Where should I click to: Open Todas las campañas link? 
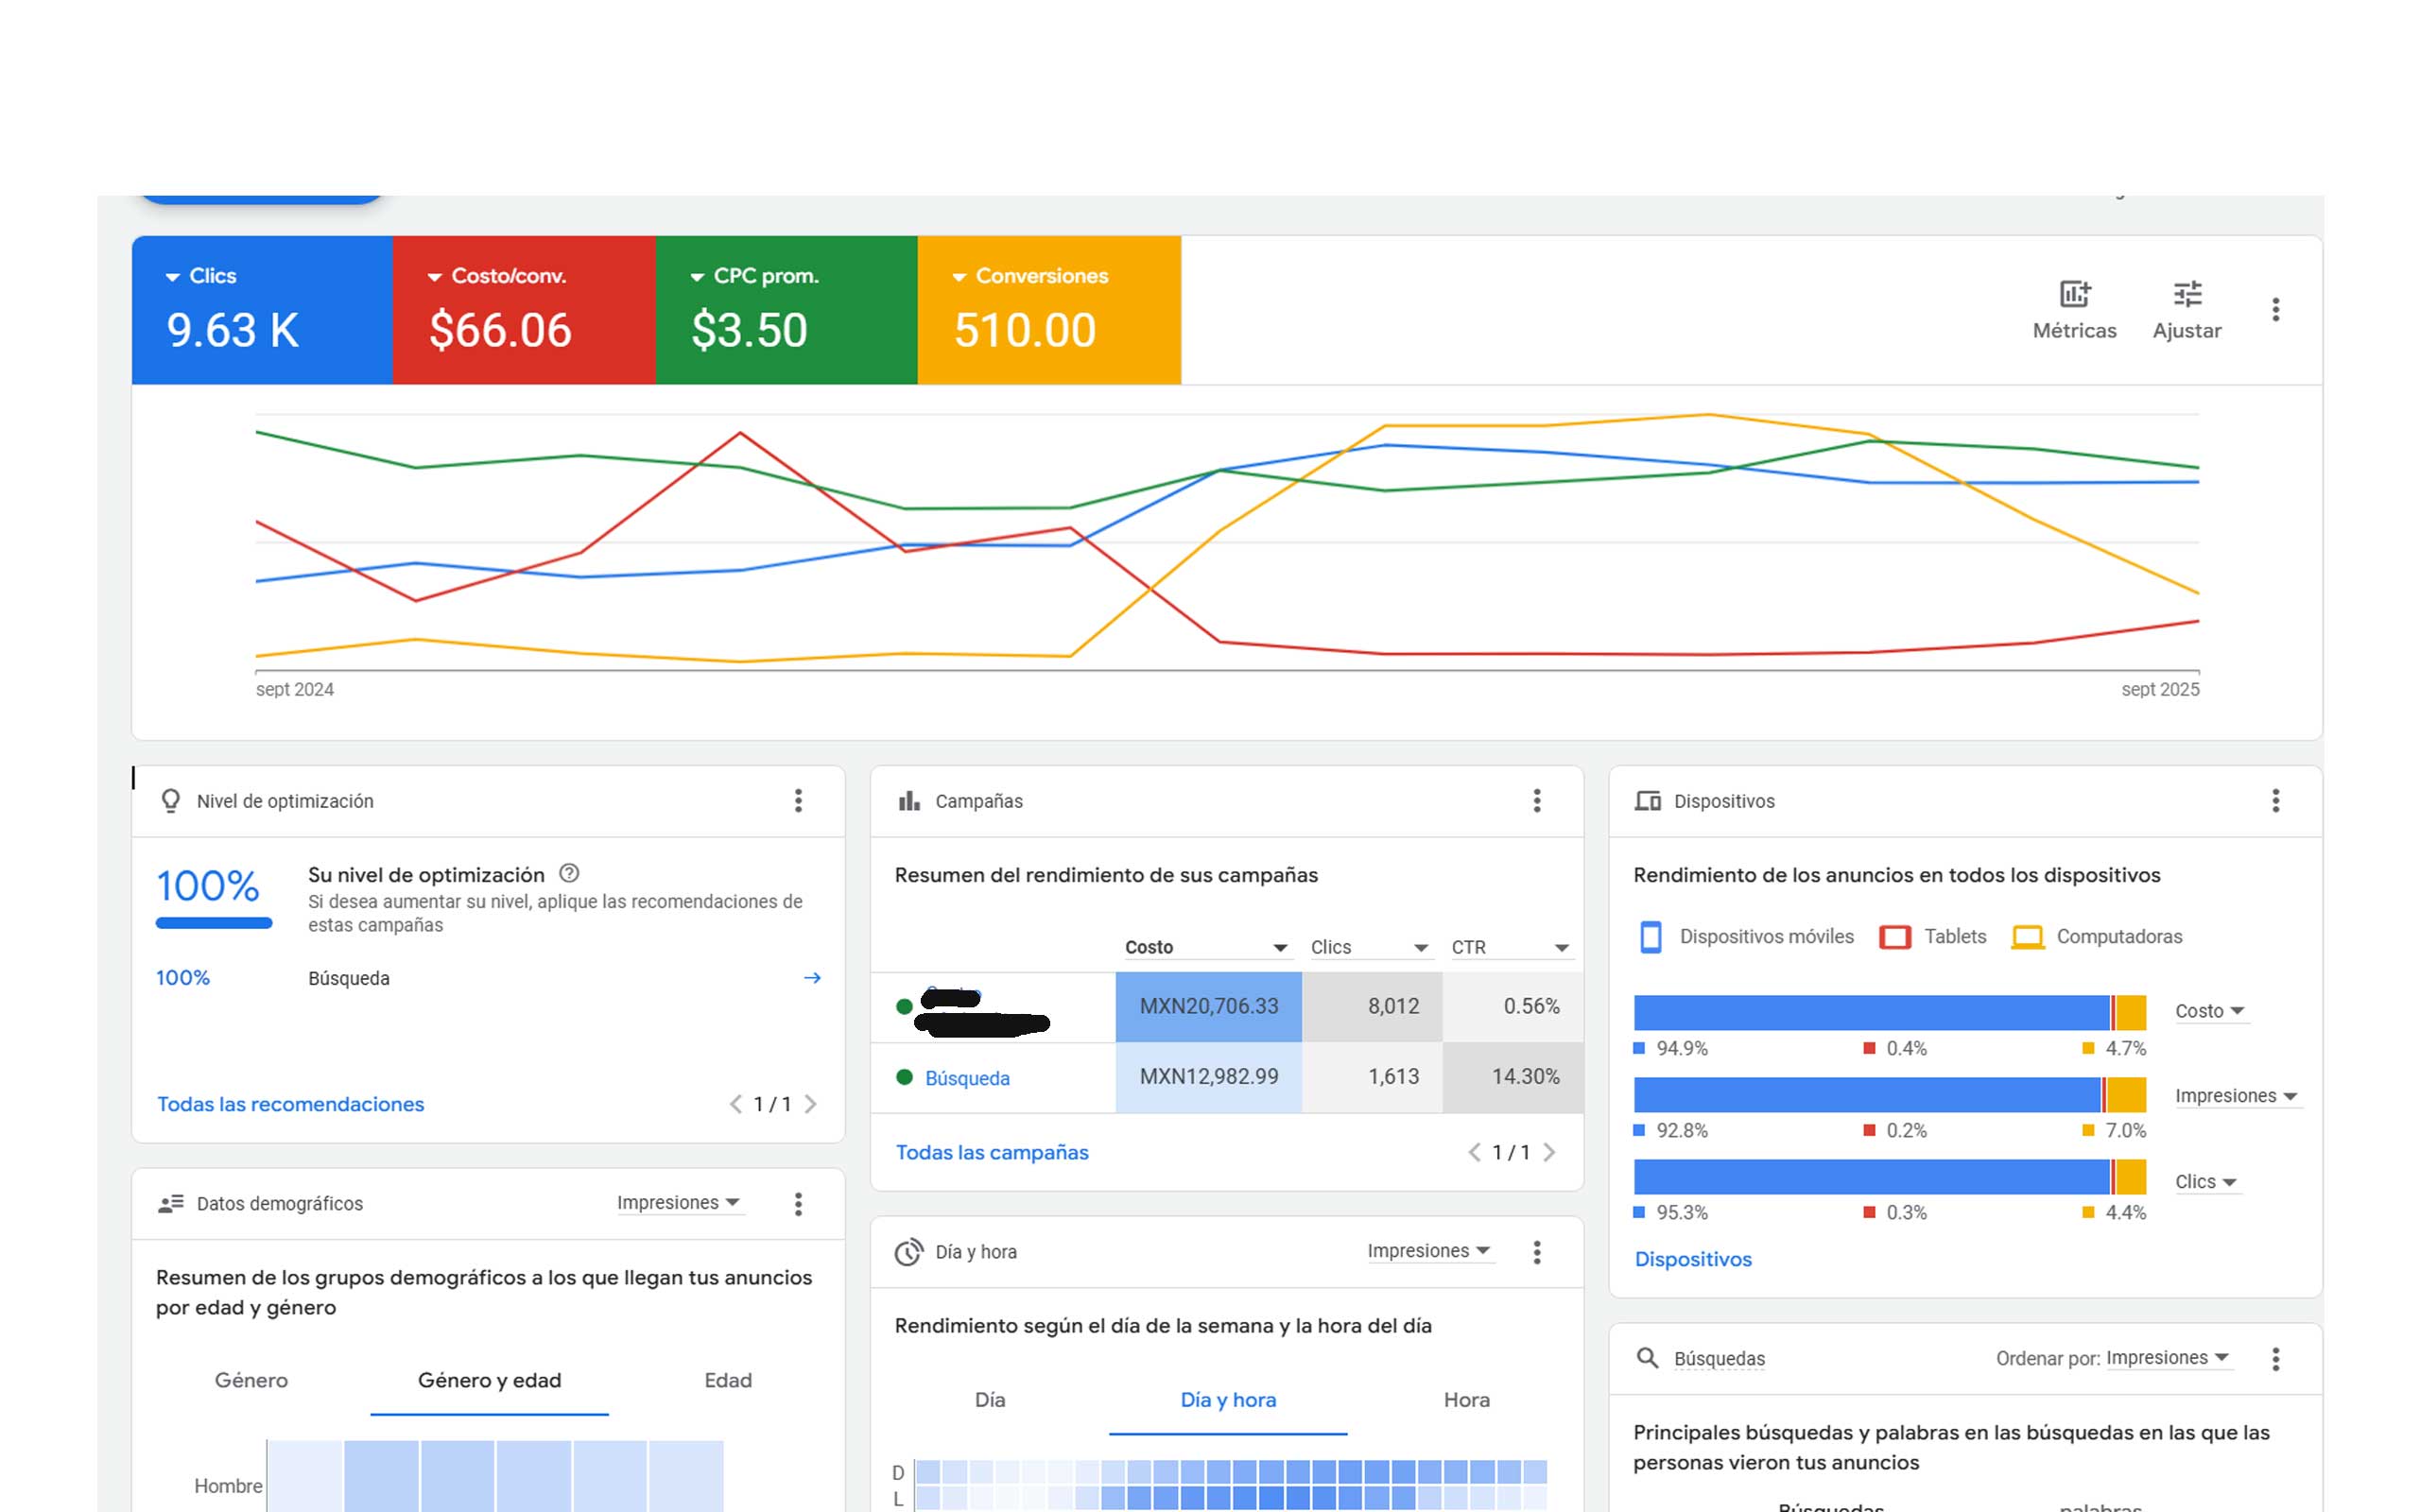coord(991,1153)
